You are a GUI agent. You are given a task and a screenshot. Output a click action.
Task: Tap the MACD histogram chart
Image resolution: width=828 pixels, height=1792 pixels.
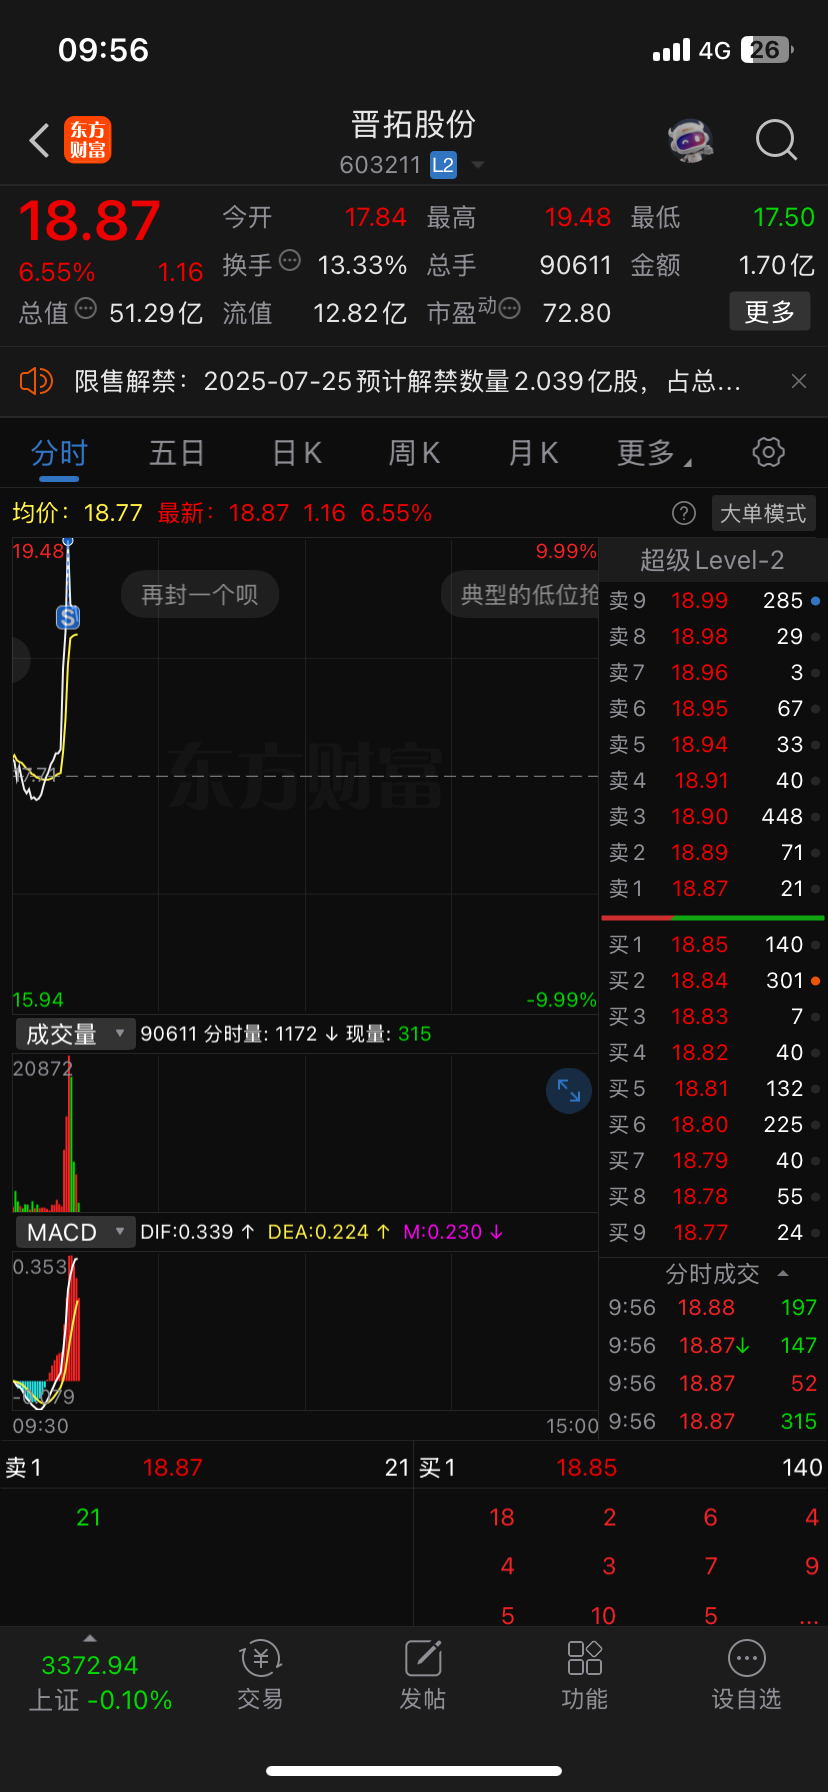pos(305,1332)
